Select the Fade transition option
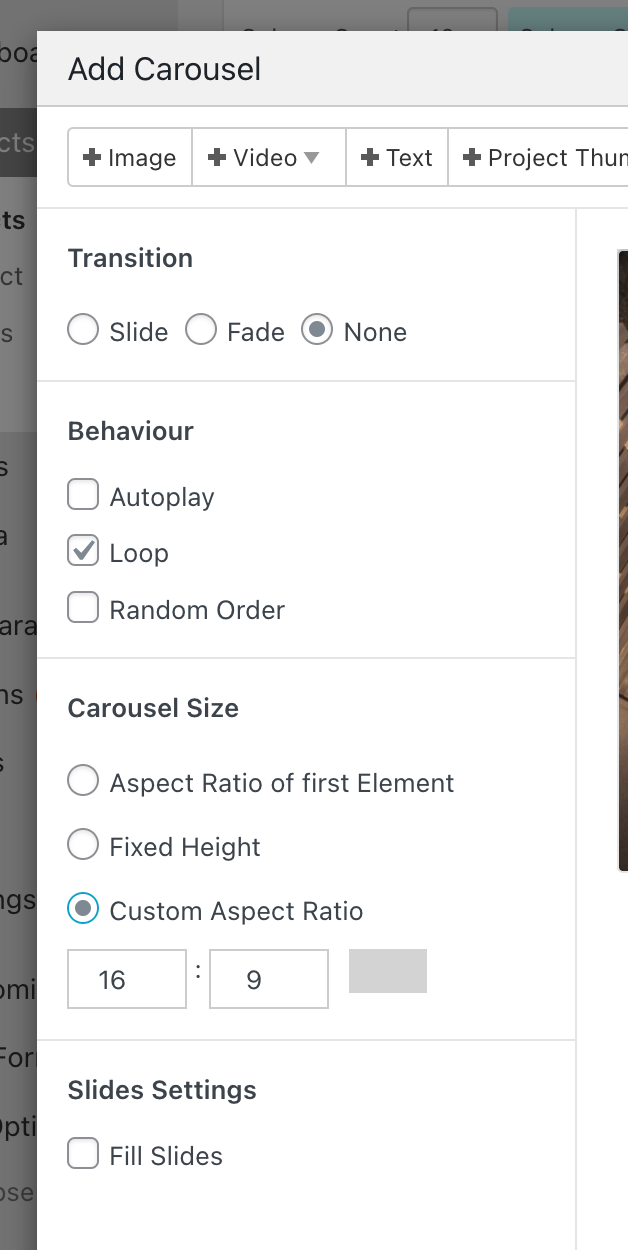Image resolution: width=628 pixels, height=1250 pixels. (201, 331)
